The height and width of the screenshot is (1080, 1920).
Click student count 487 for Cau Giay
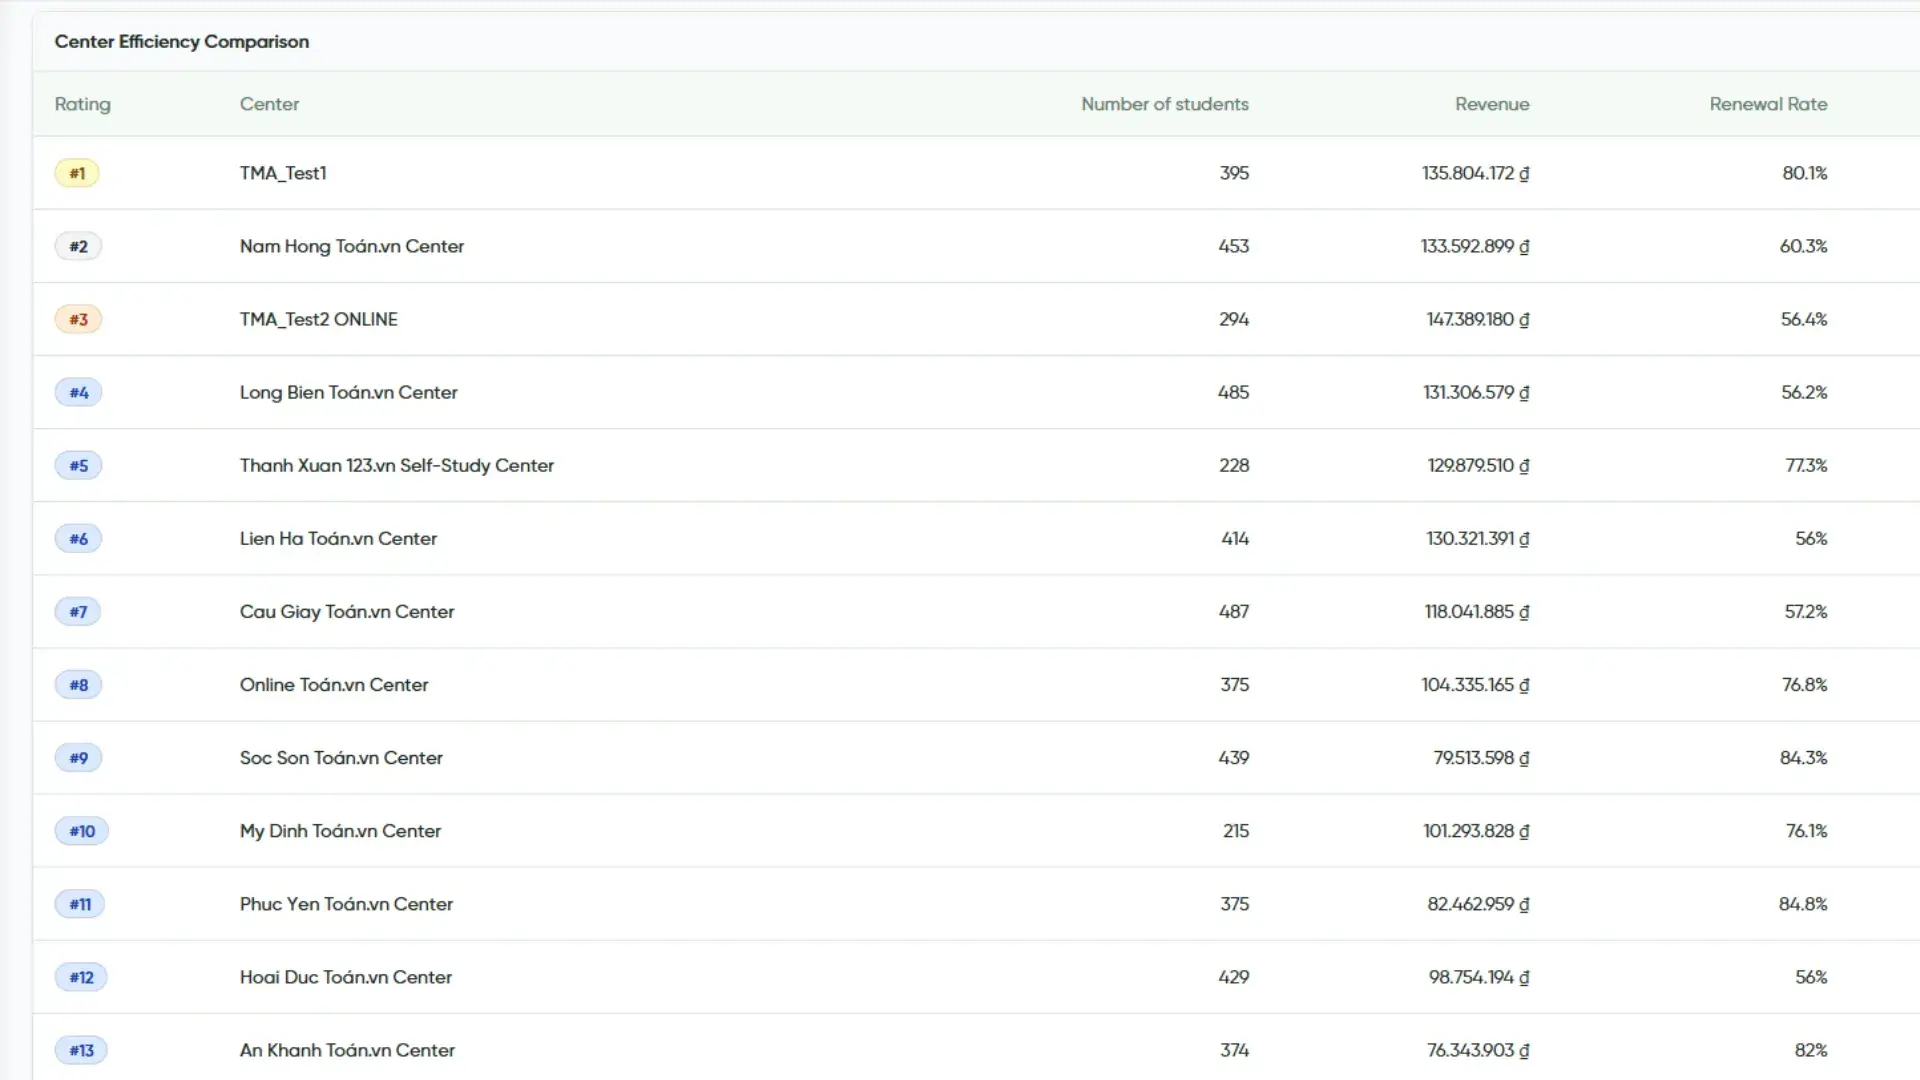coord(1233,611)
